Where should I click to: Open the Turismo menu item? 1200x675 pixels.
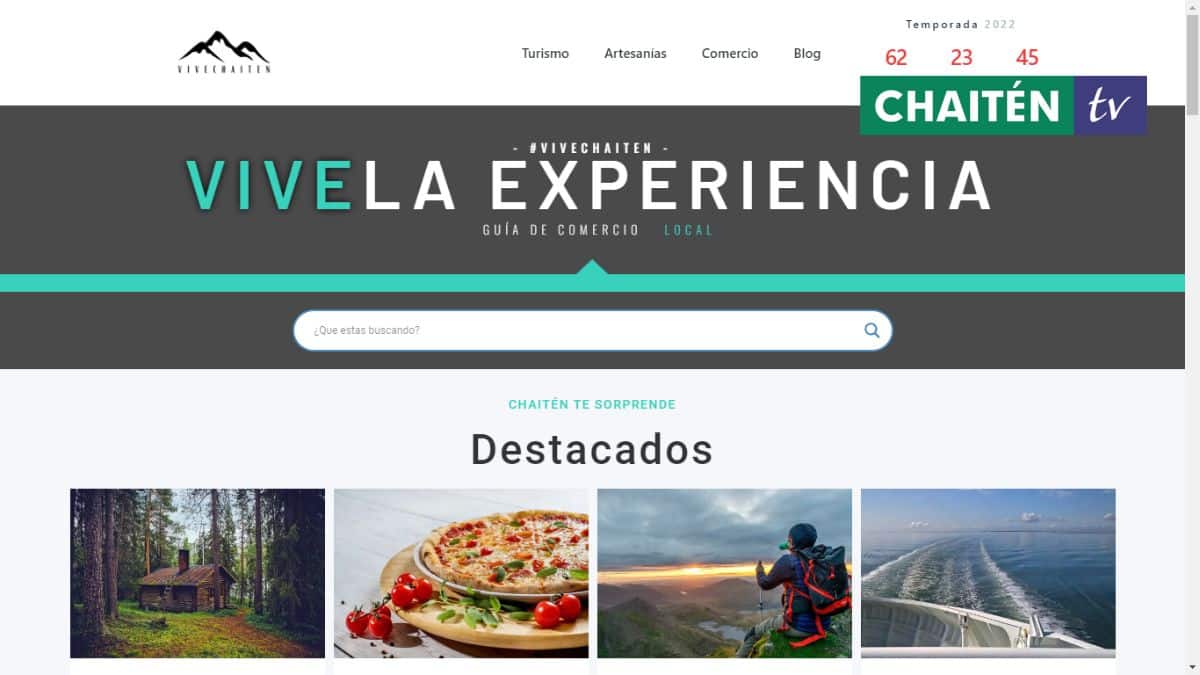pyautogui.click(x=545, y=54)
